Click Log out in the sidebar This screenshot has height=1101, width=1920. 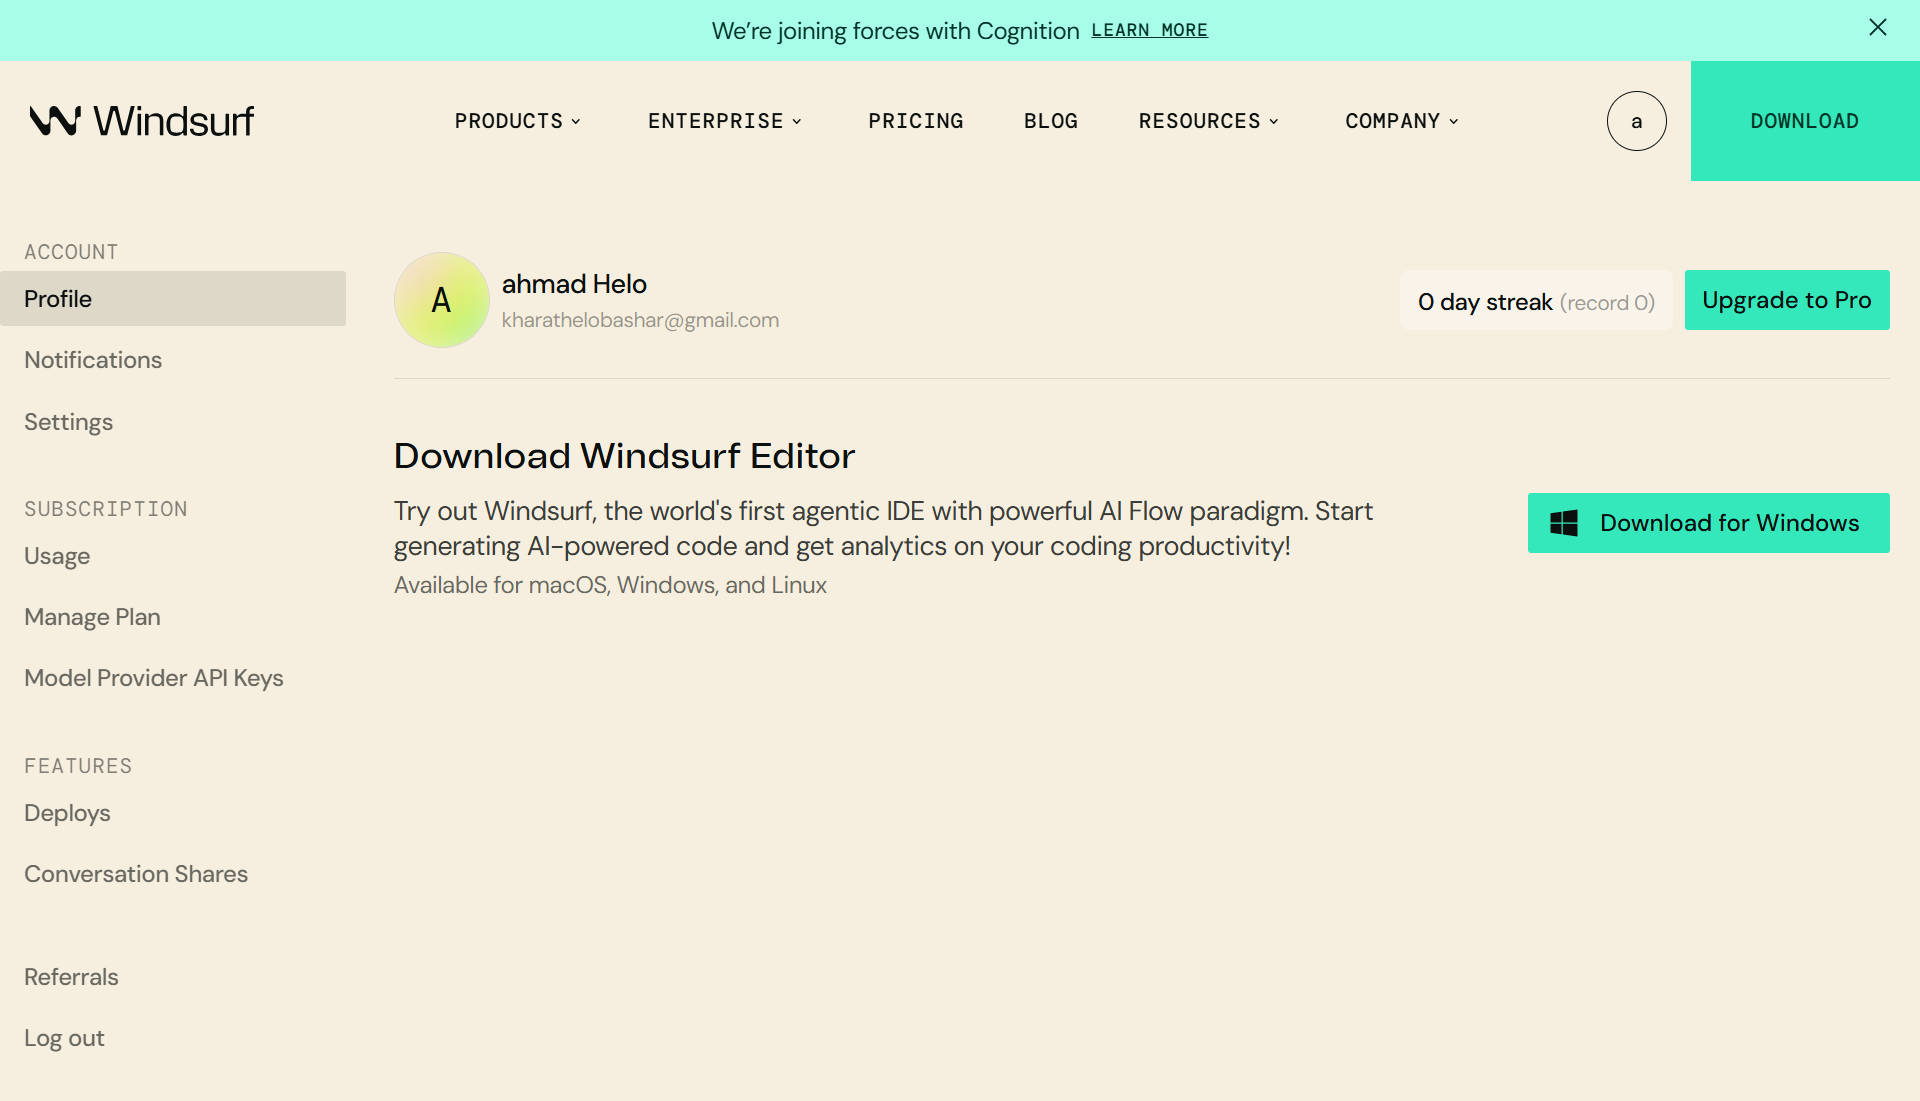click(x=64, y=1038)
